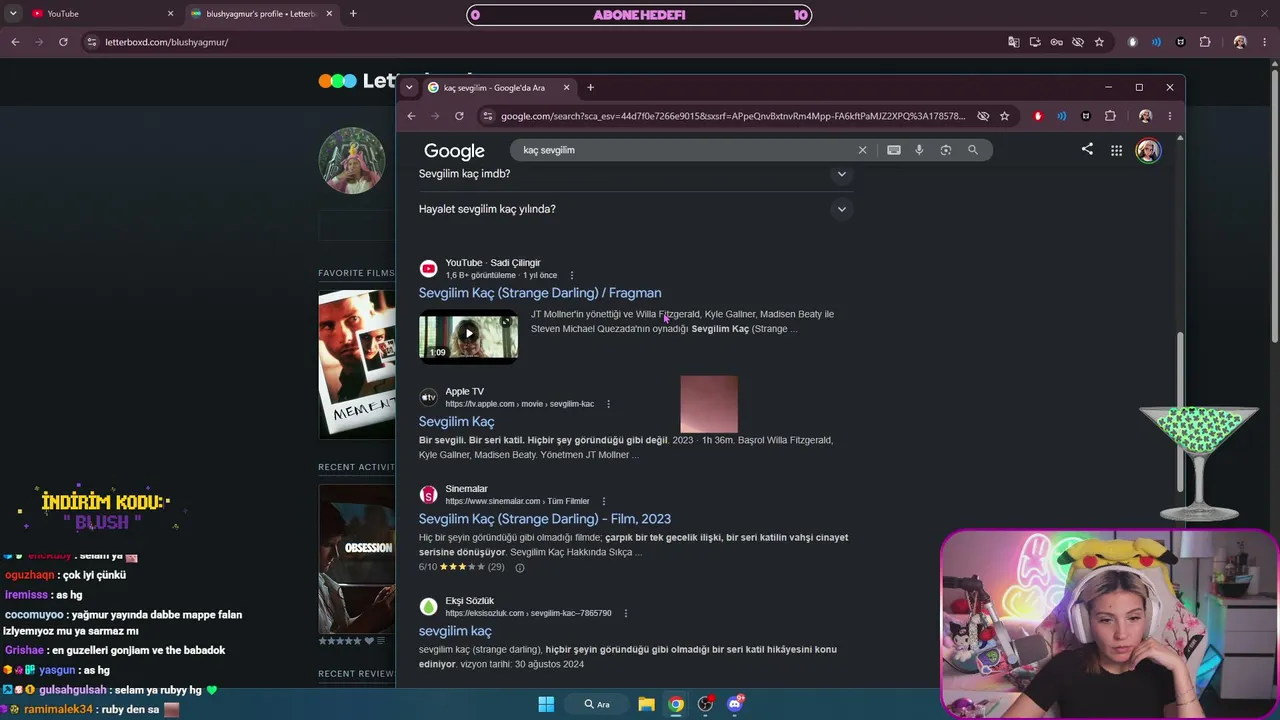Open the Obsession poster in Recent Activity
This screenshot has width=1280, height=720.
[357, 559]
